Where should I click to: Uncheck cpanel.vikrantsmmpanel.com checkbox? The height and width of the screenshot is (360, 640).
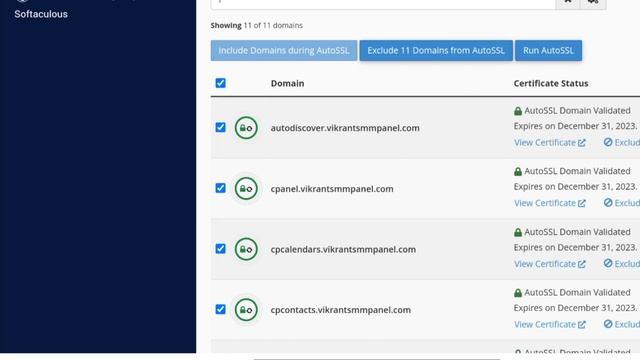(x=220, y=188)
